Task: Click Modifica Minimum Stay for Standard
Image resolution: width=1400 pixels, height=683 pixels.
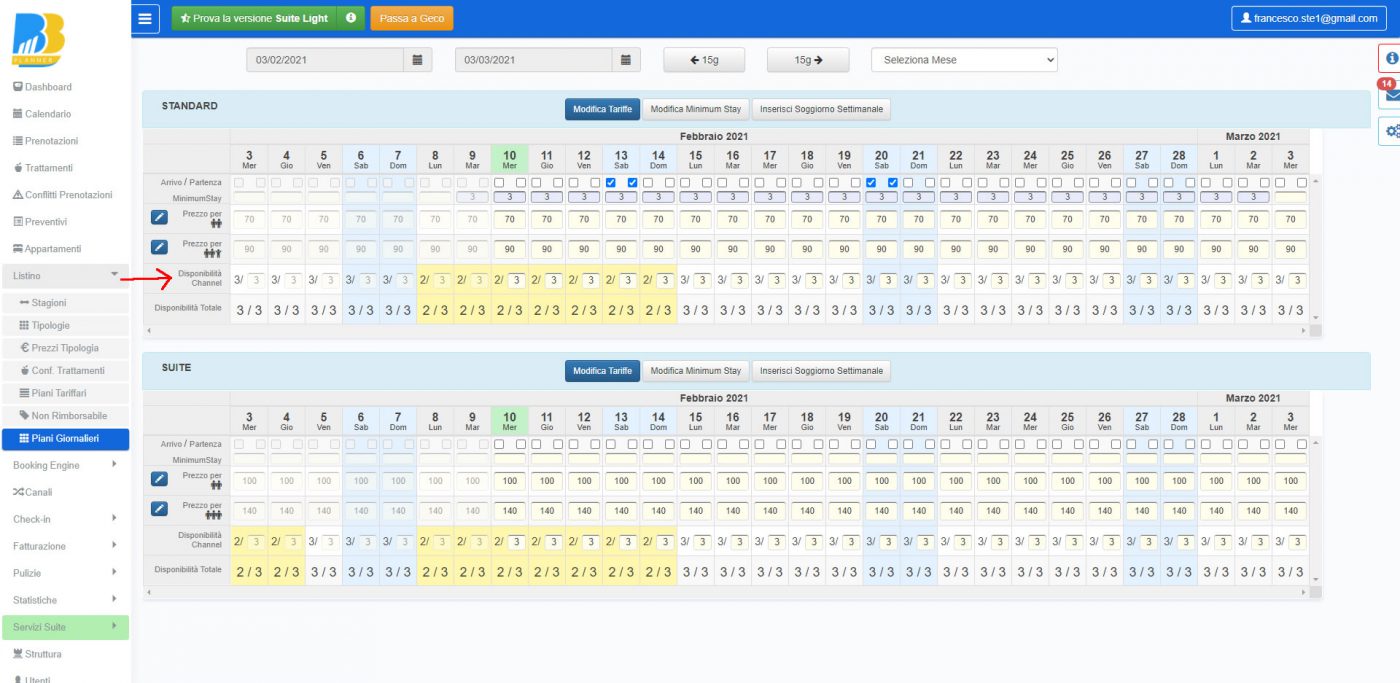Action: pyautogui.click(x=696, y=109)
